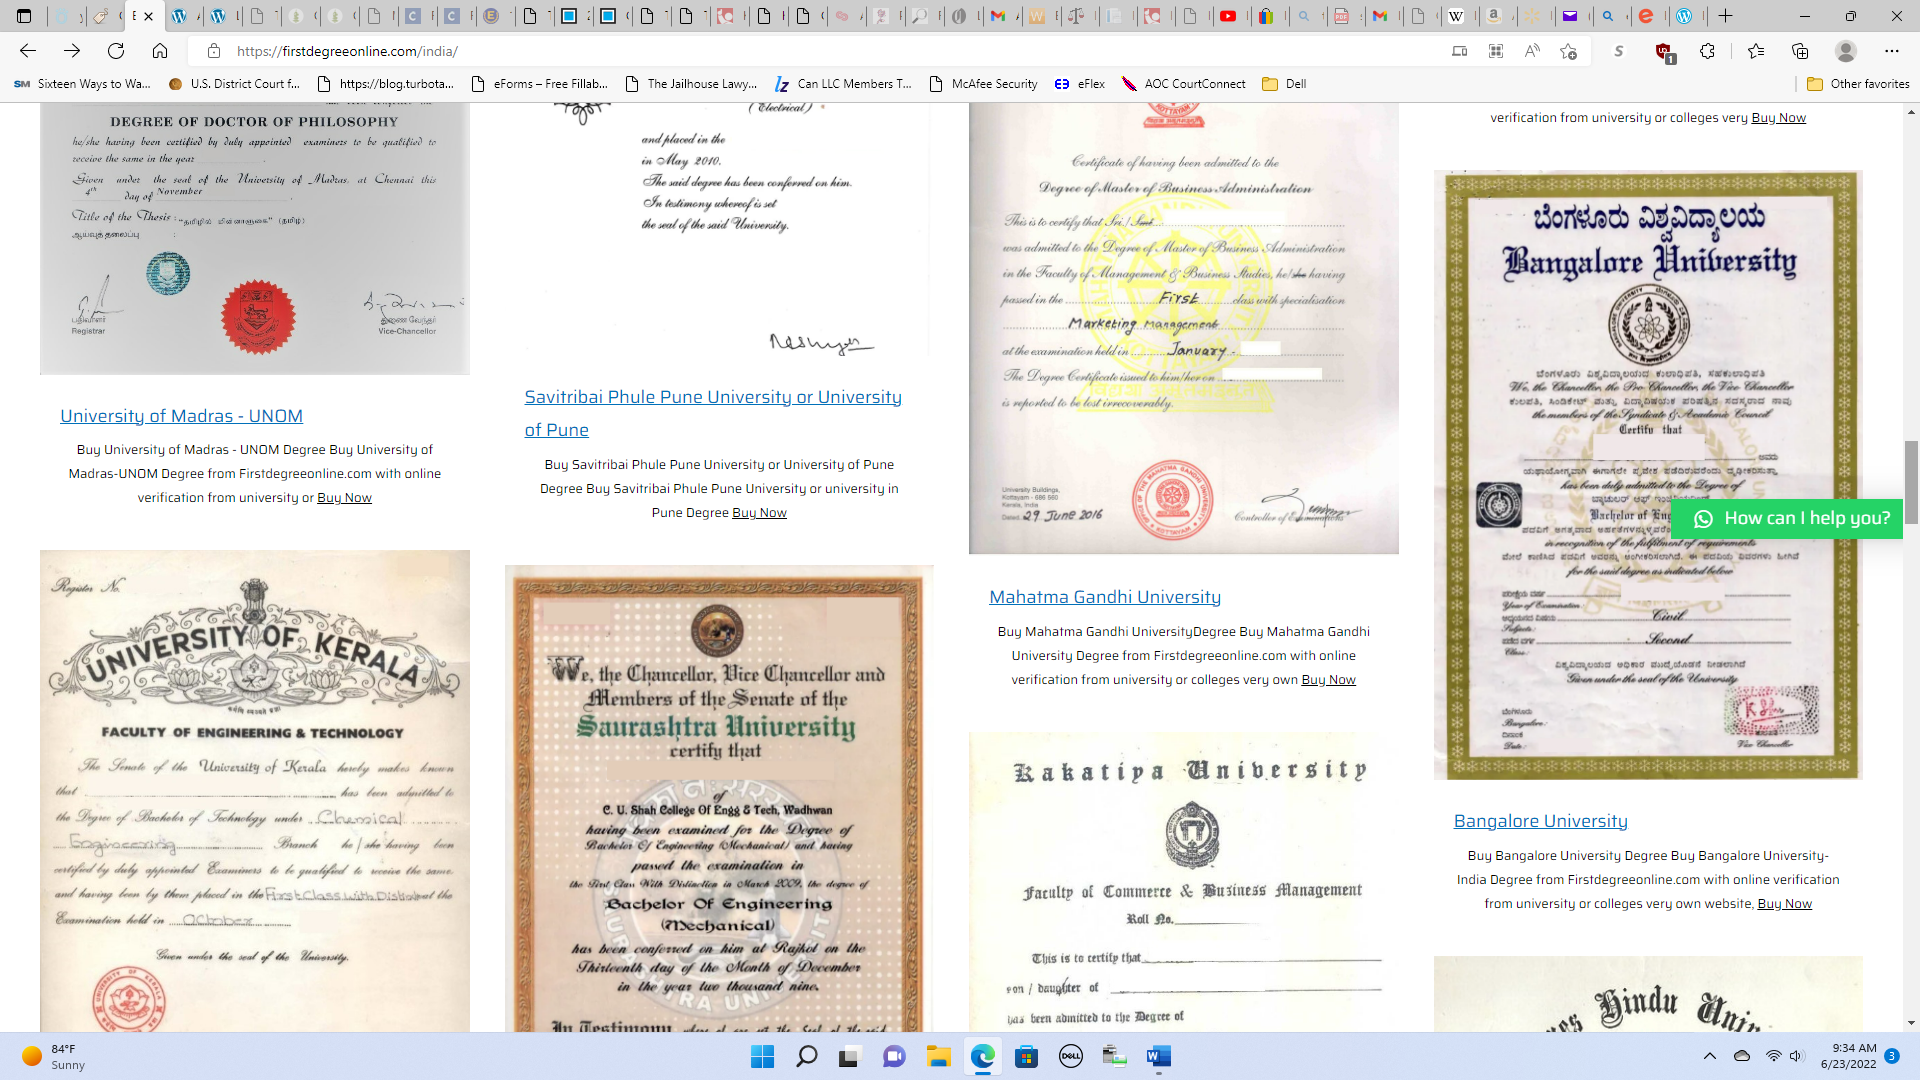The height and width of the screenshot is (1080, 1920).
Task: Open the Favorites list icon
Action: (1756, 51)
